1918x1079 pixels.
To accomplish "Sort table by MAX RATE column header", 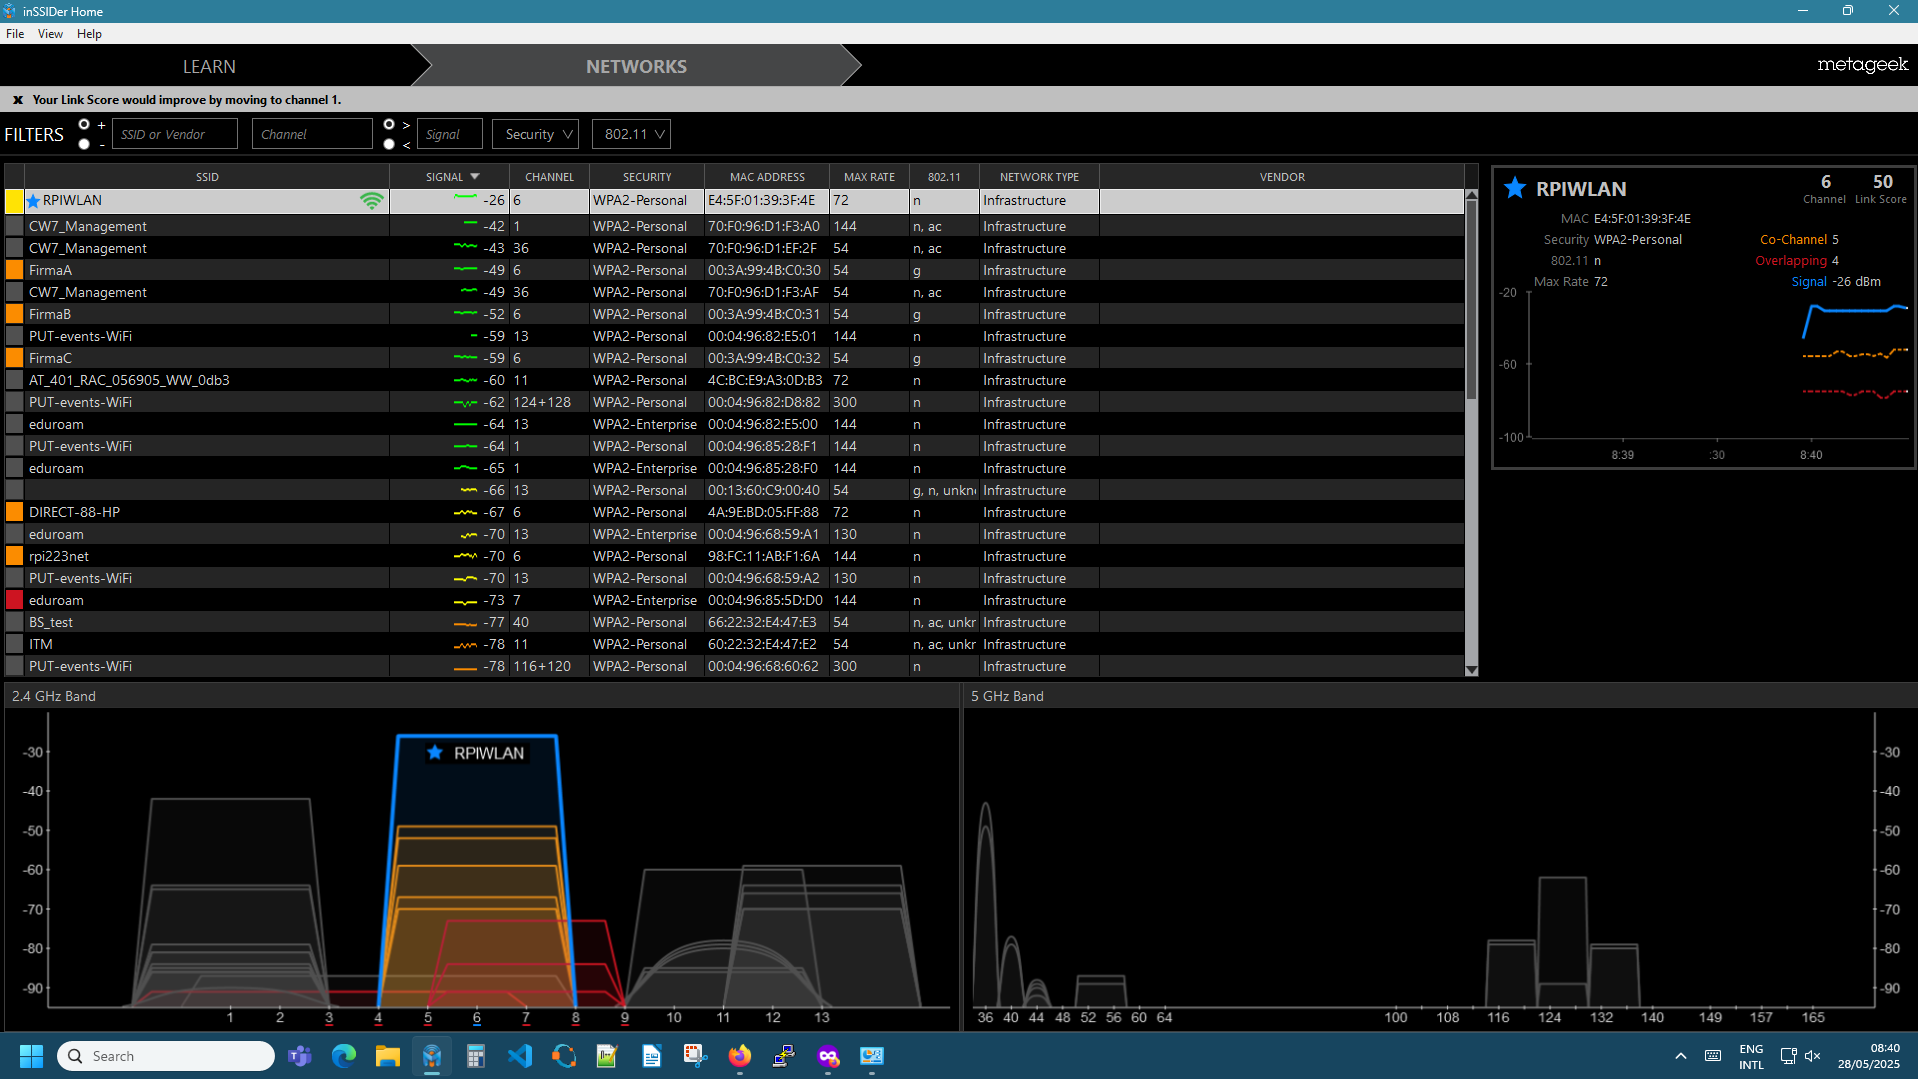I will pyautogui.click(x=869, y=177).
